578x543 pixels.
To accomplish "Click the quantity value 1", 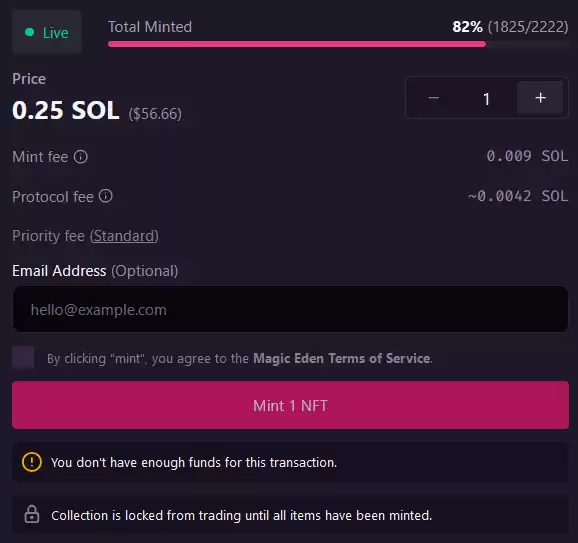I will pos(487,99).
